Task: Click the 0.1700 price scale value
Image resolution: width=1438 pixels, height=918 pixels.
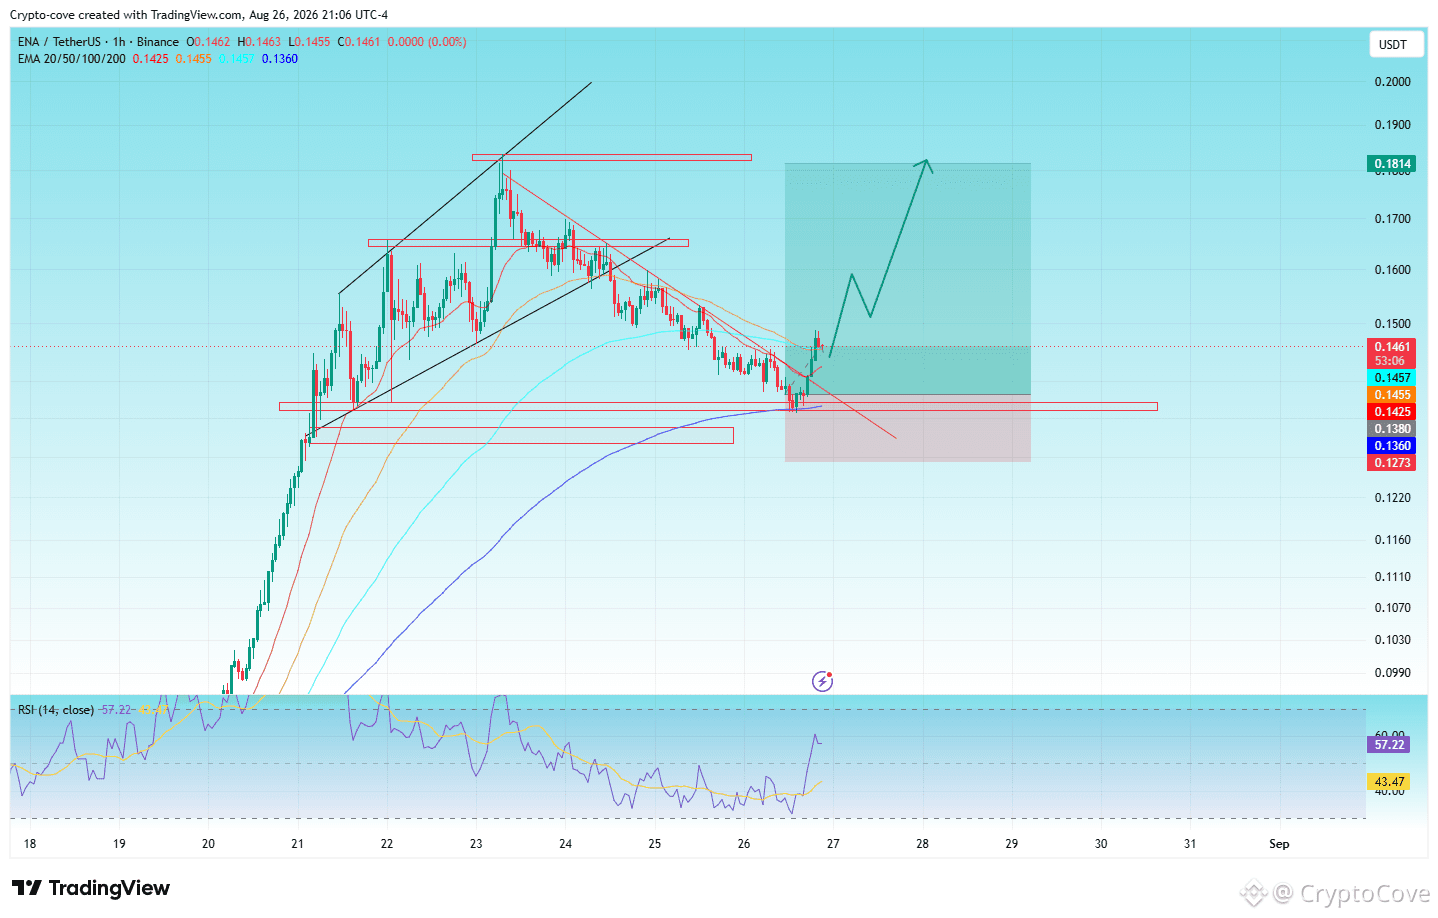Action: pyautogui.click(x=1393, y=219)
